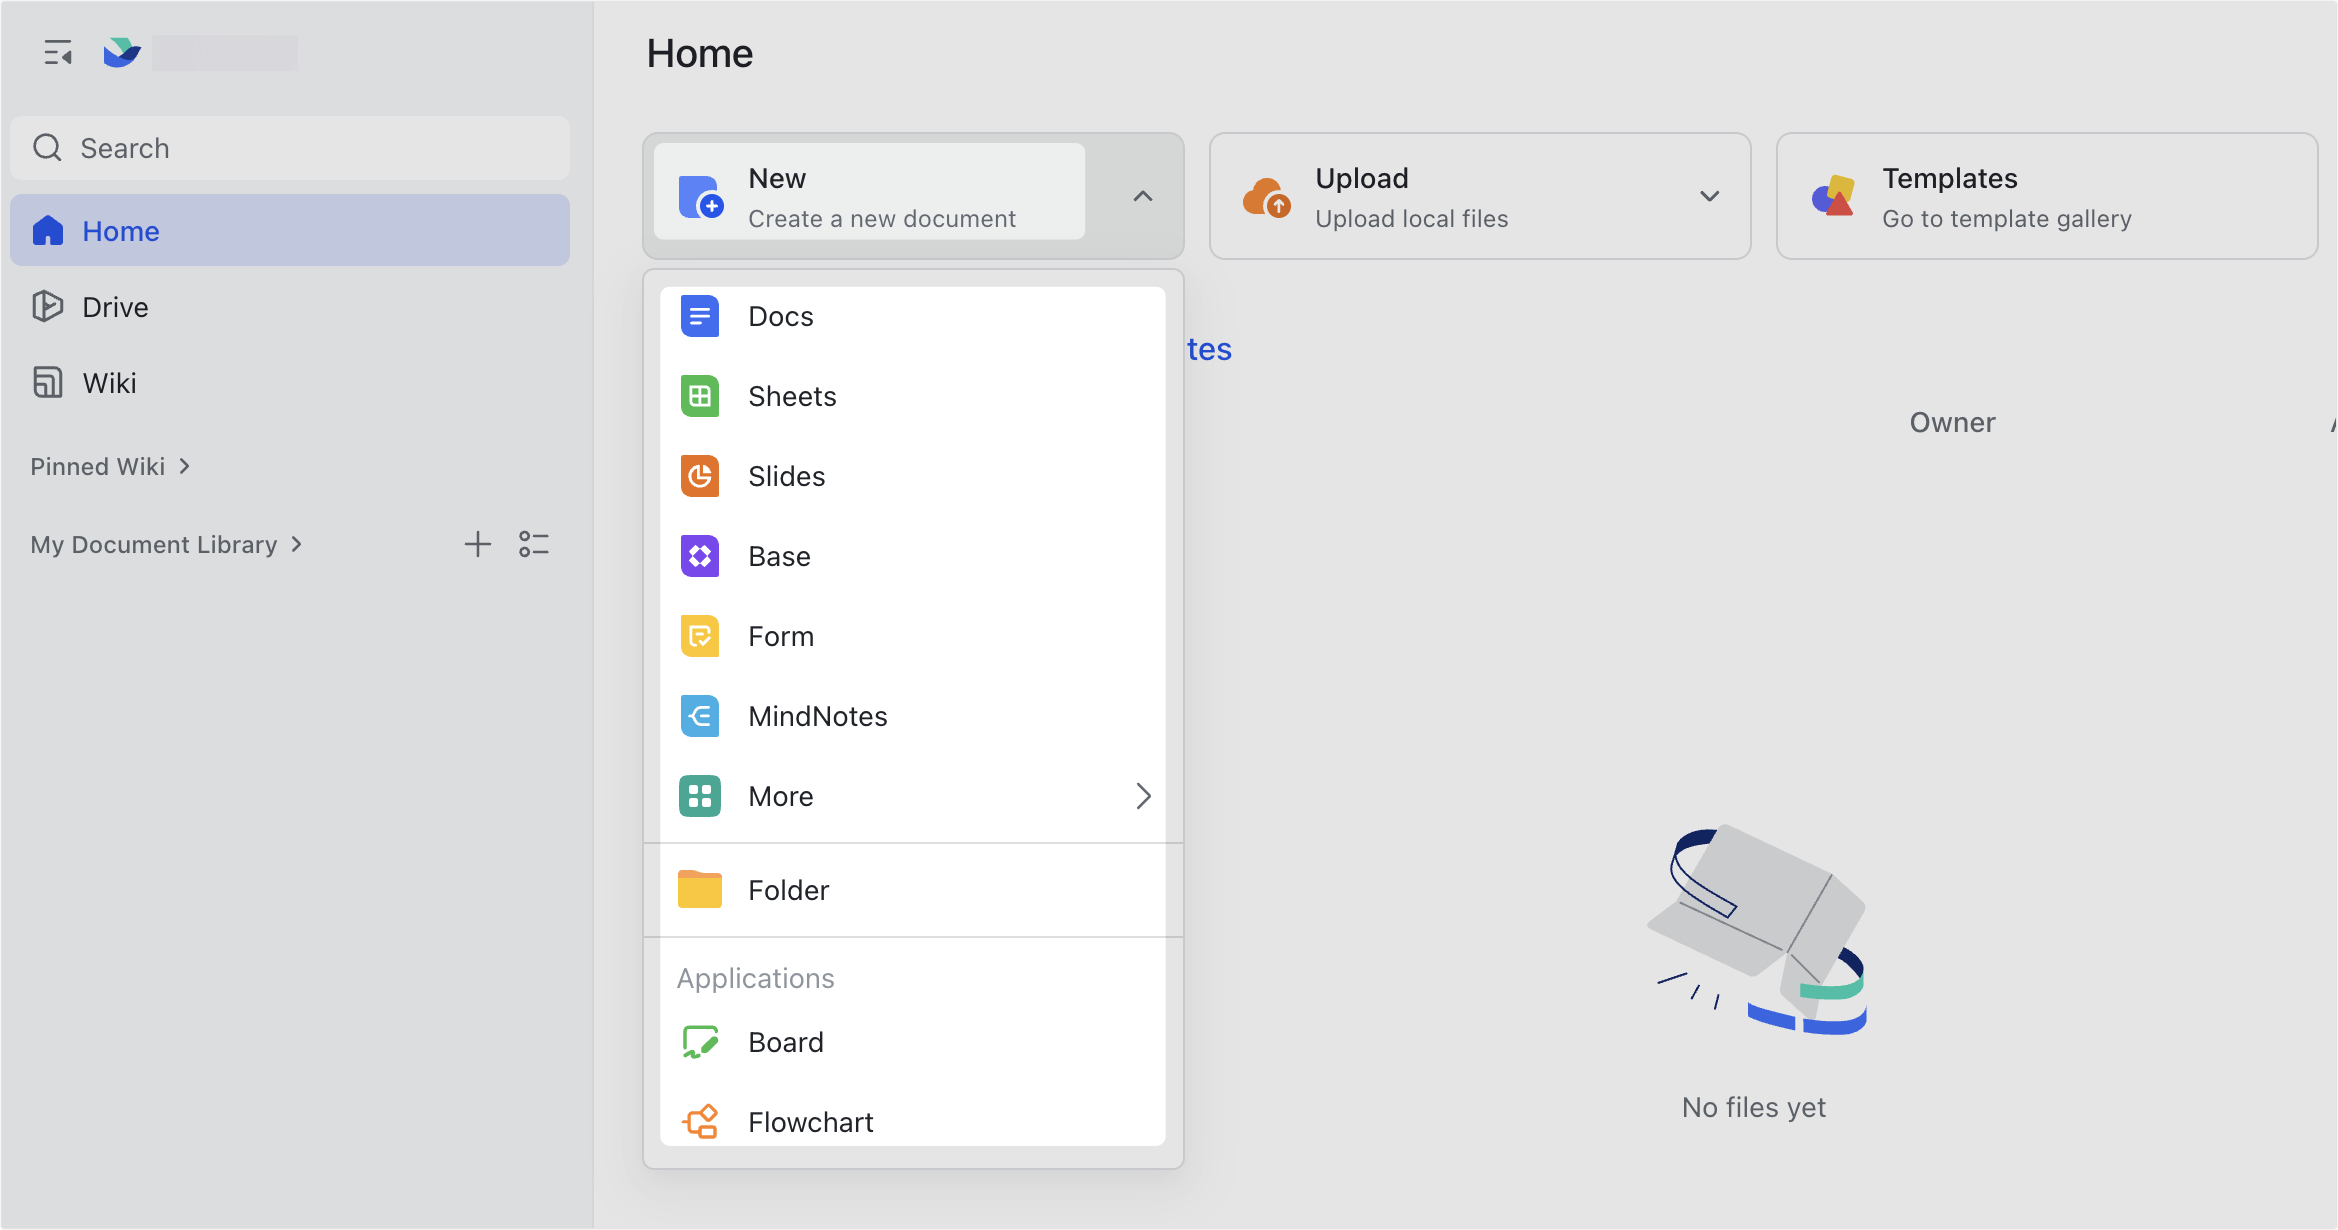Click the Search field
The image size is (2338, 1230).
point(289,147)
